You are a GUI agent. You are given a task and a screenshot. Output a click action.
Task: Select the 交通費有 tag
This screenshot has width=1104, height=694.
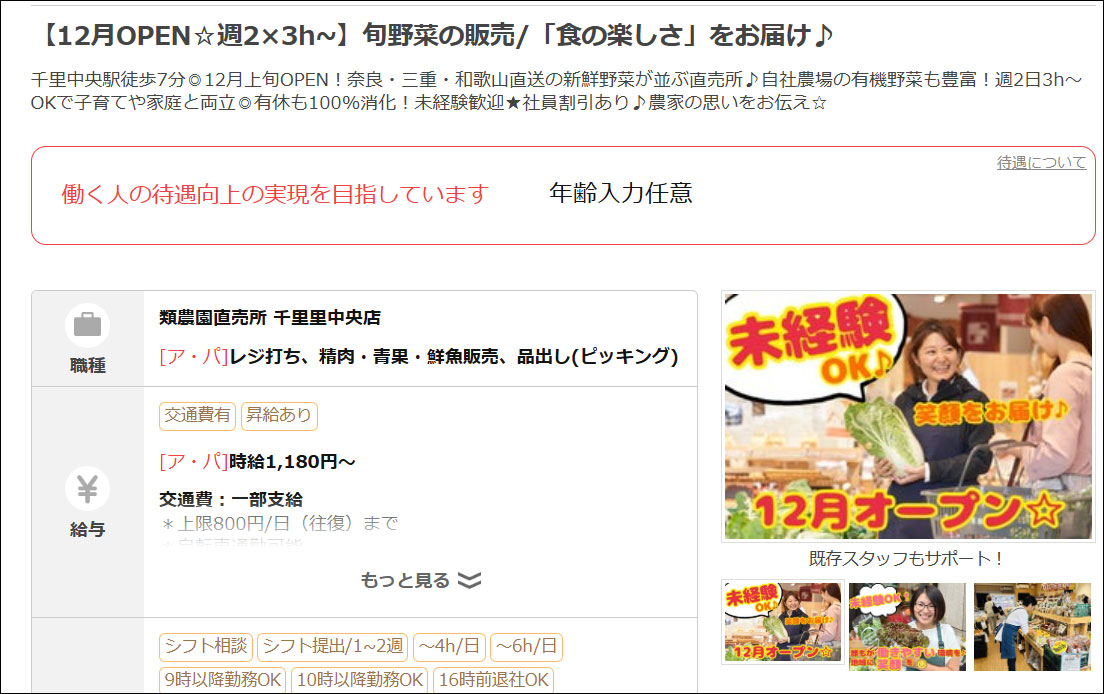(198, 415)
